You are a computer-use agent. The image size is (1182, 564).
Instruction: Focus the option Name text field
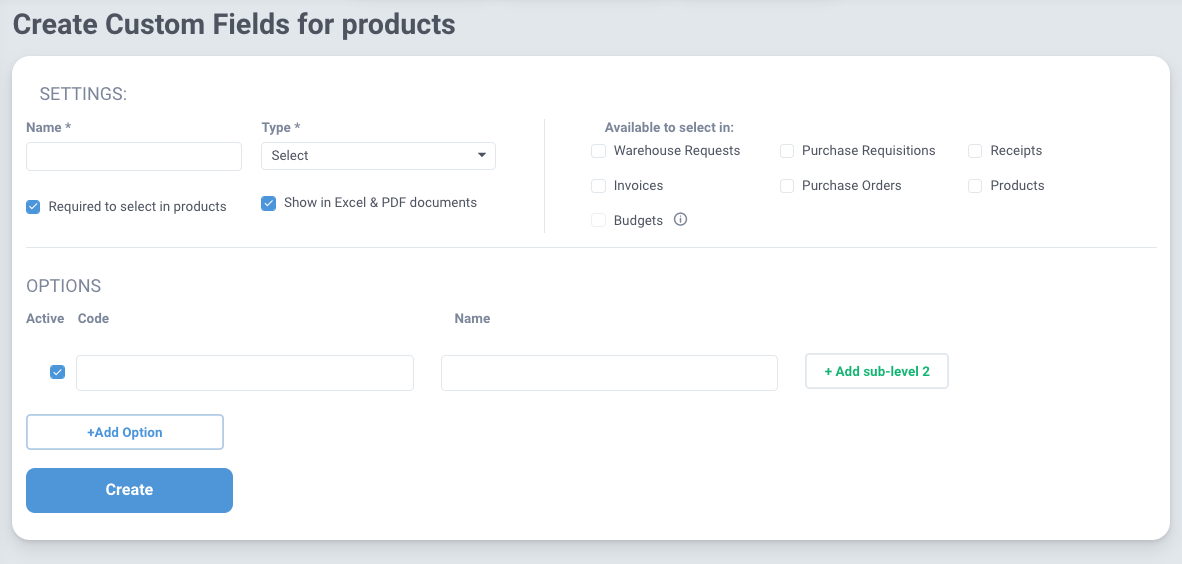pyautogui.click(x=609, y=373)
